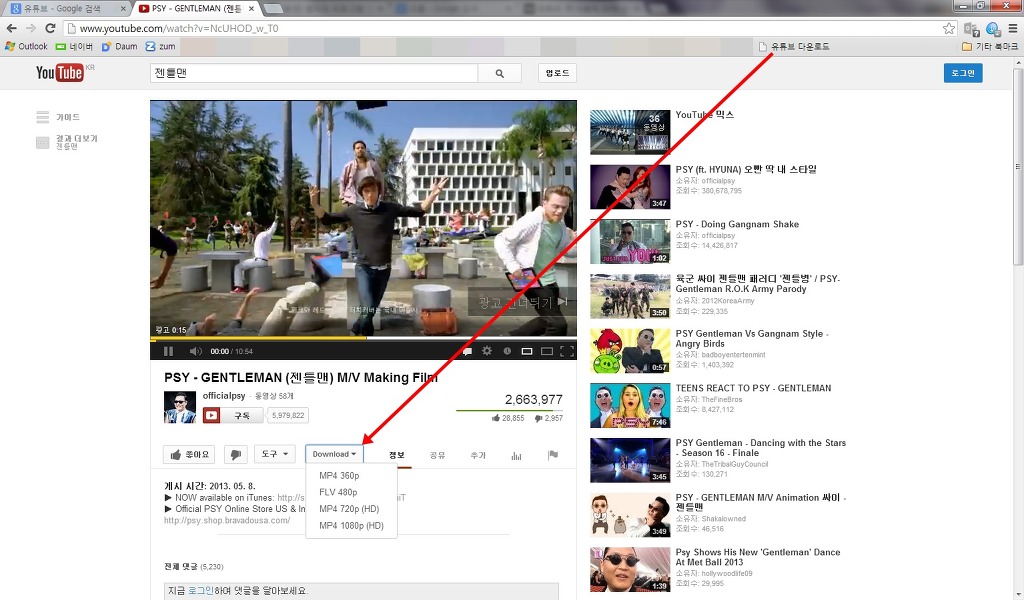Screen dimensions: 1024x600
Task: Expand the tools dropdown
Action: click(x=274, y=454)
